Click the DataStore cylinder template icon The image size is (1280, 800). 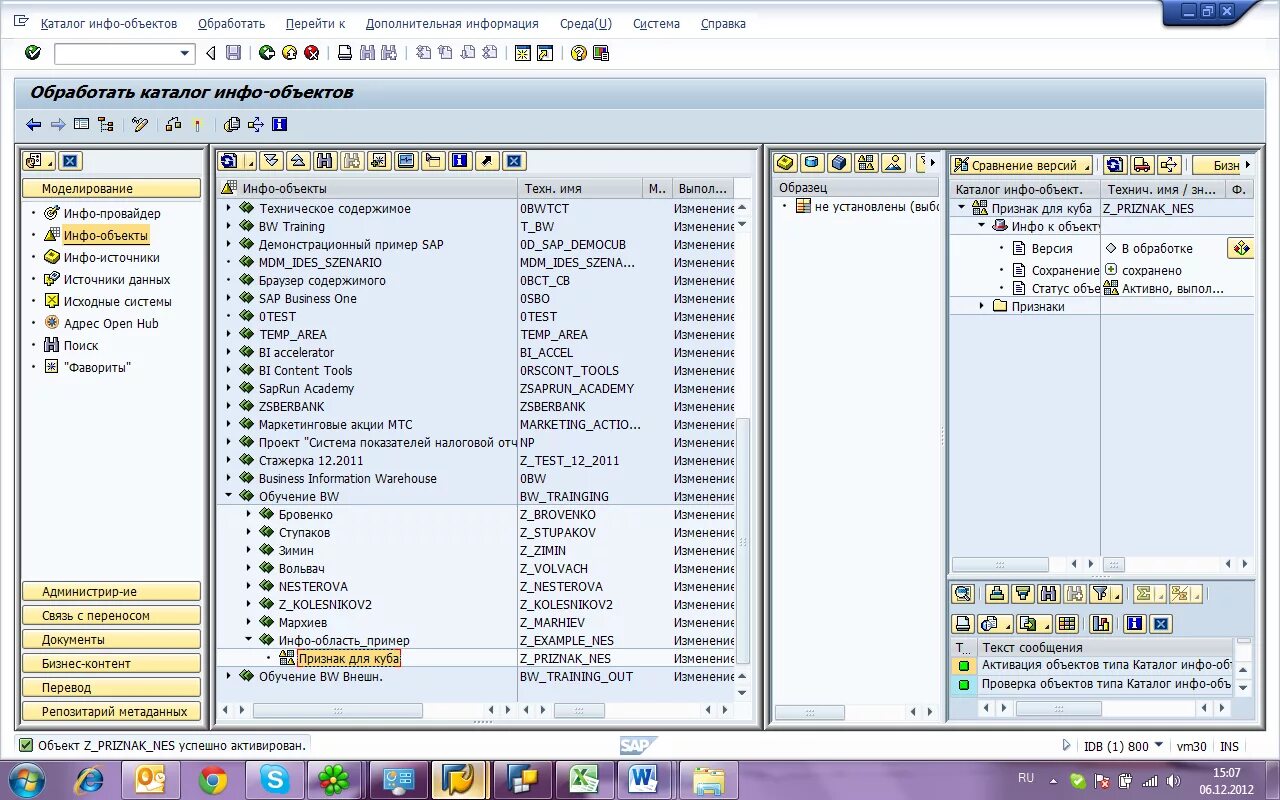pyautogui.click(x=812, y=163)
